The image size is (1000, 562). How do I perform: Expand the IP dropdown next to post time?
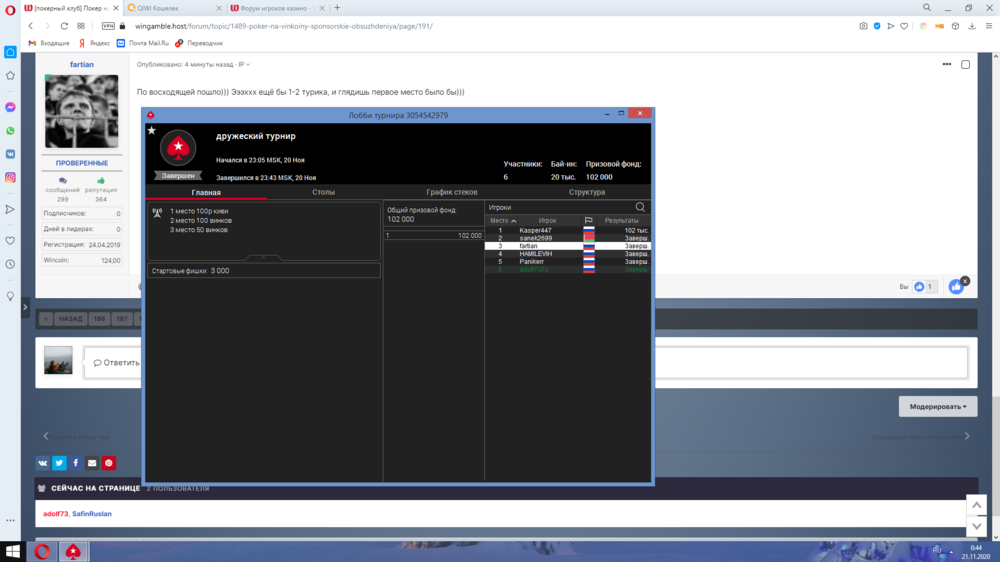click(x=242, y=64)
